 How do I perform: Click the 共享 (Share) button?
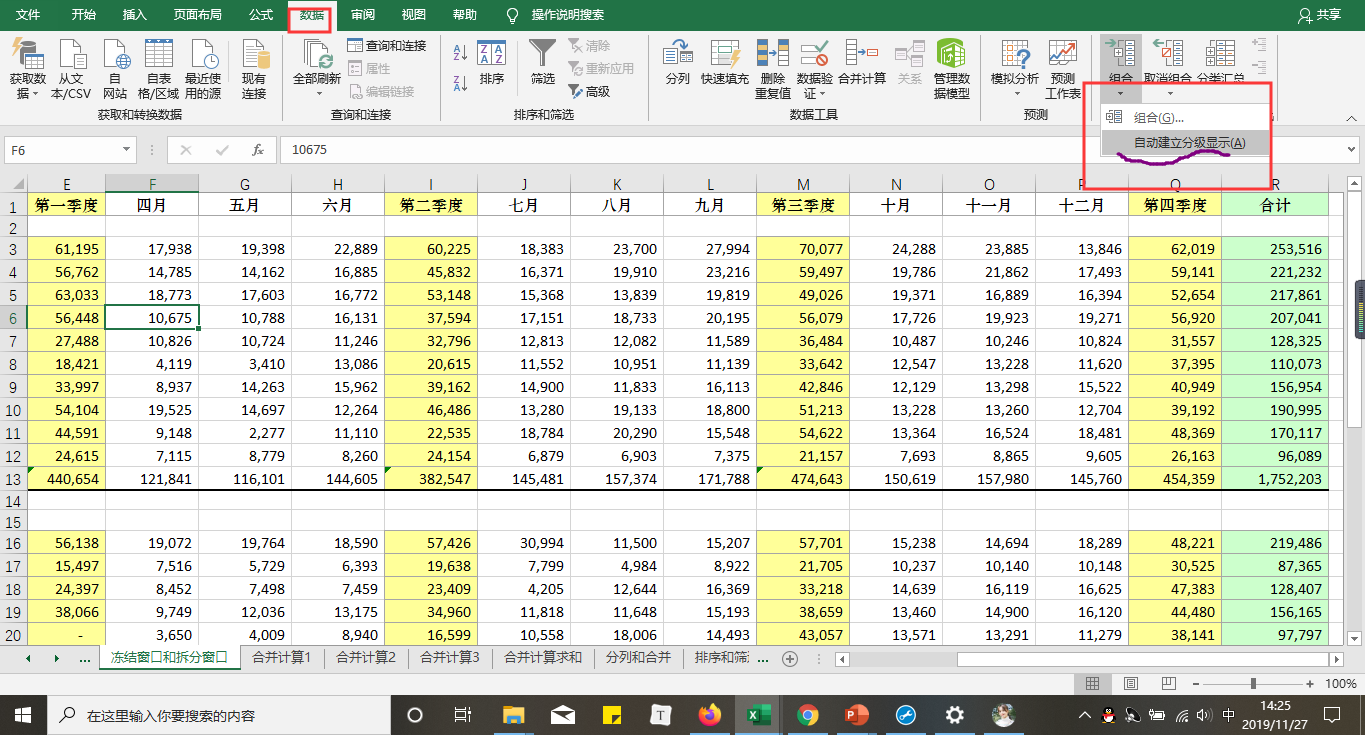point(1319,15)
